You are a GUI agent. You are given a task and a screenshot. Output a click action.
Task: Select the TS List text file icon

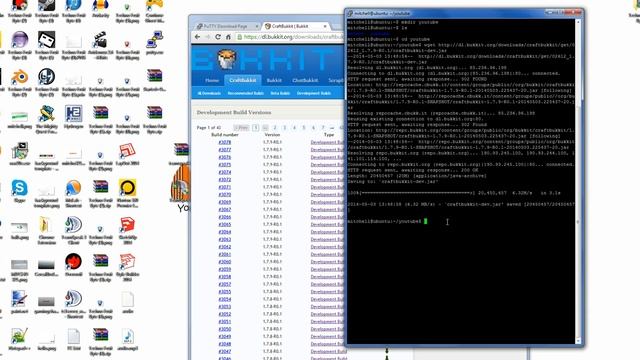73,339
